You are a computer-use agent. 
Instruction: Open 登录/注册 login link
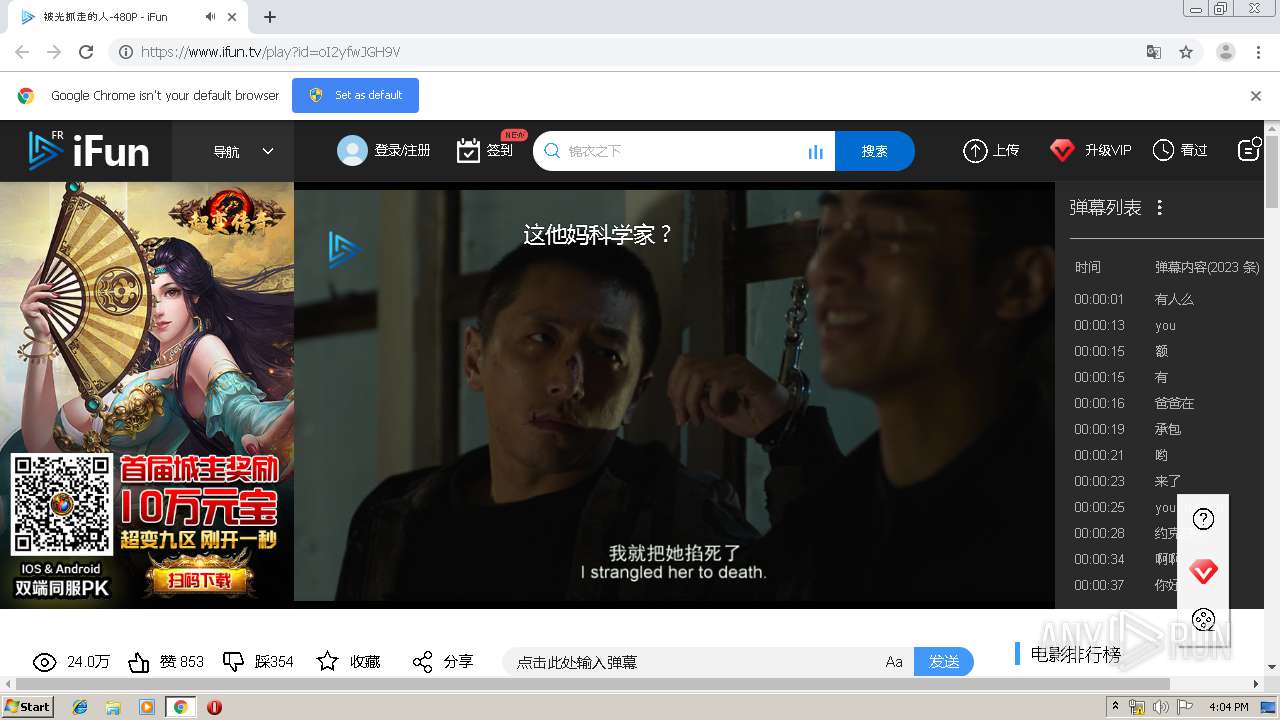[x=402, y=151]
